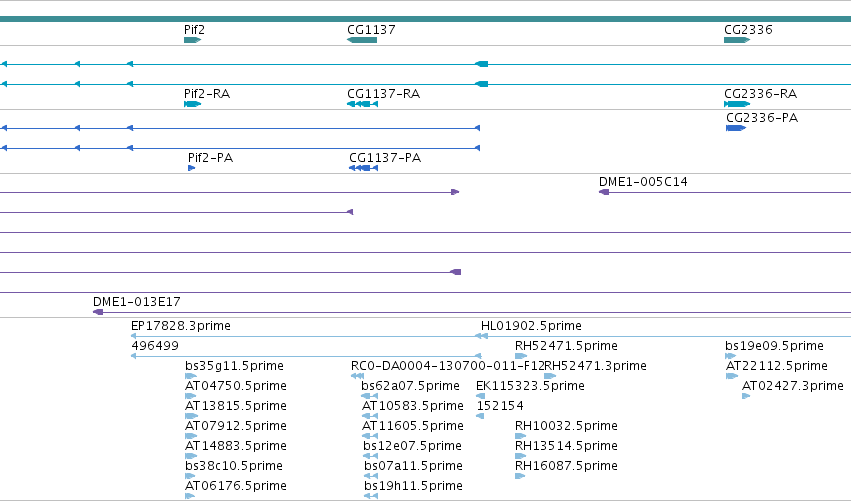Select the CG2336-RA transcript glyph
This screenshot has height=501, width=851.
(x=737, y=104)
